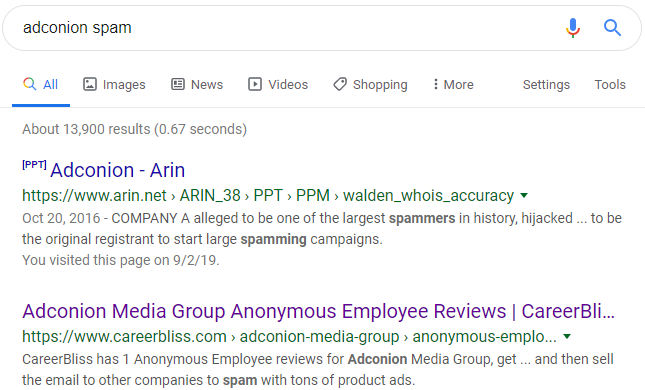Screen dimensions: 645x390
Task: Click the News tab newspaper icon
Action: pos(178,84)
